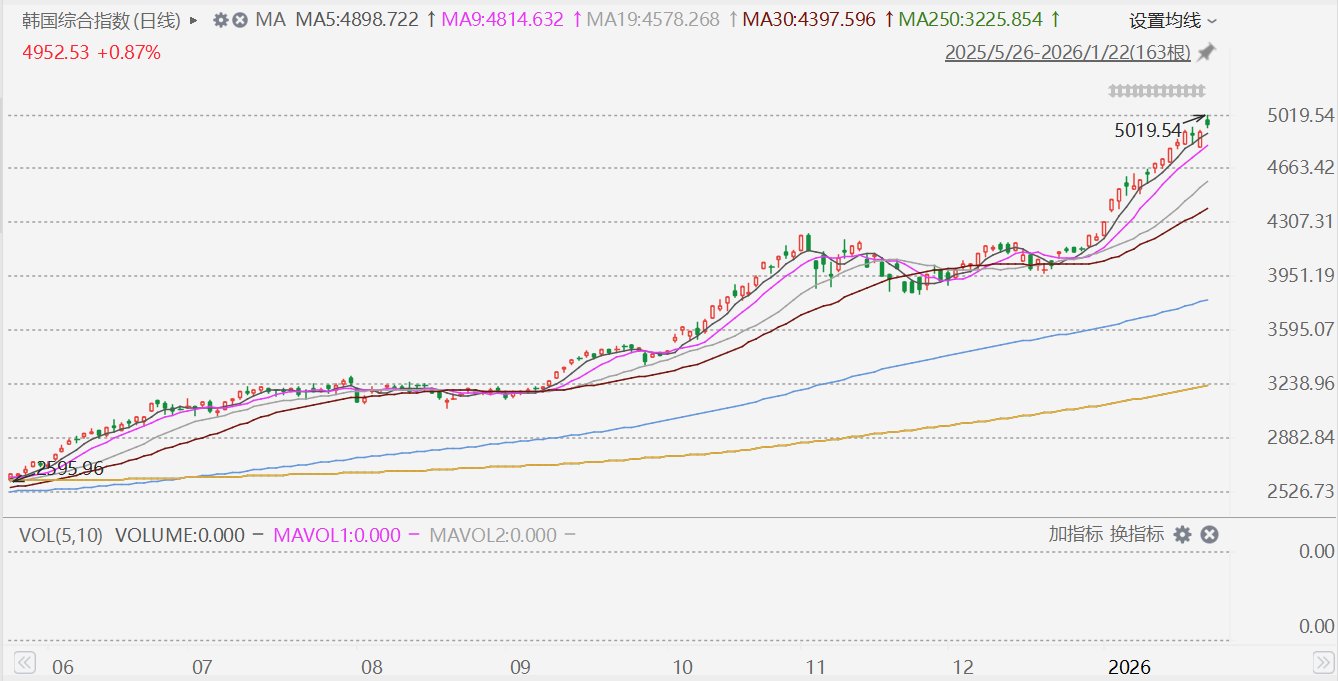
Task: Open the 2025/5/26-2026/1/22 date range link
Action: coord(1068,52)
